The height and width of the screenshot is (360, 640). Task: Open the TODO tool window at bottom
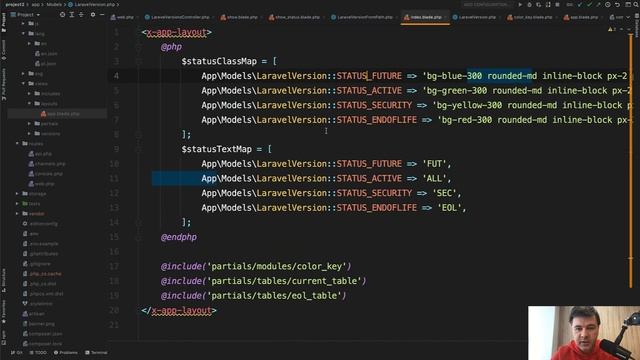click(x=38, y=353)
